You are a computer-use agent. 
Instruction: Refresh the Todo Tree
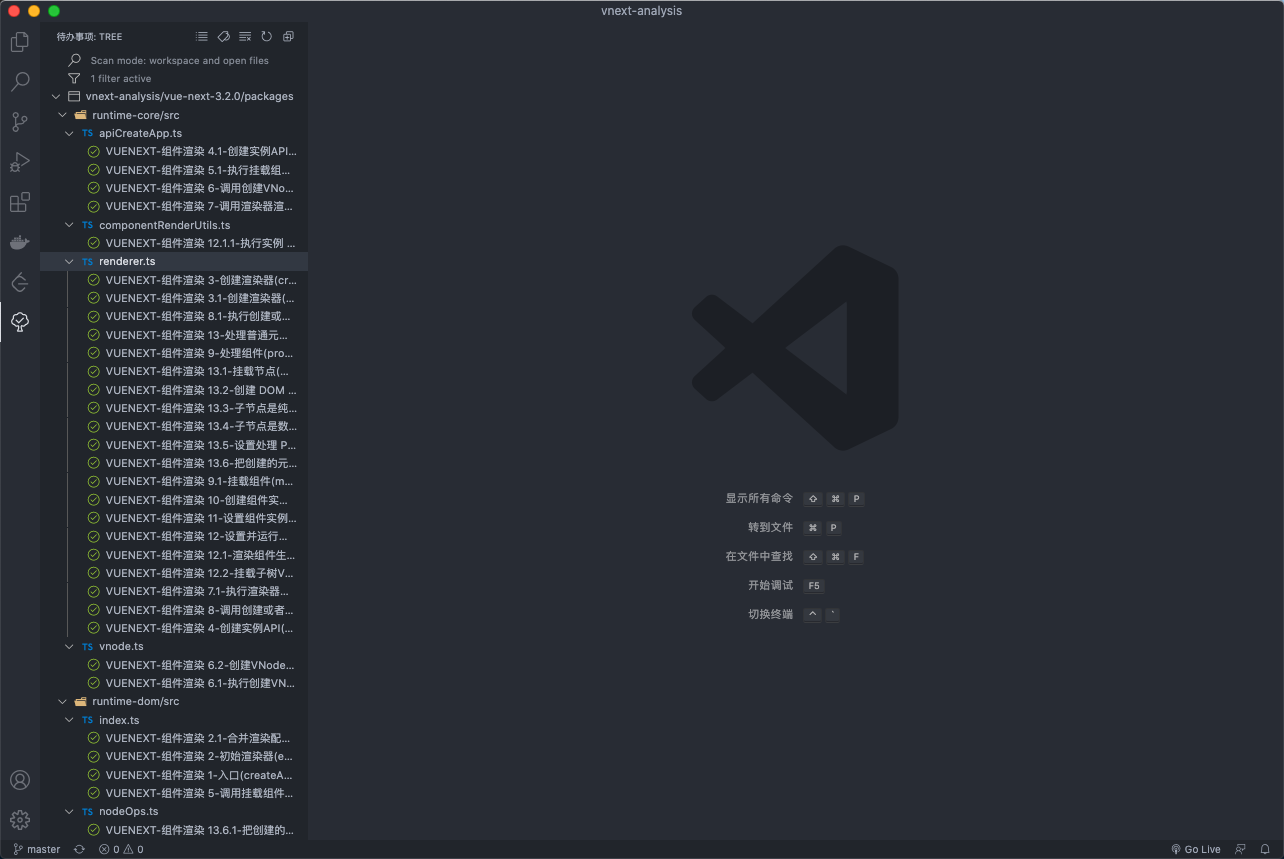tap(267, 36)
